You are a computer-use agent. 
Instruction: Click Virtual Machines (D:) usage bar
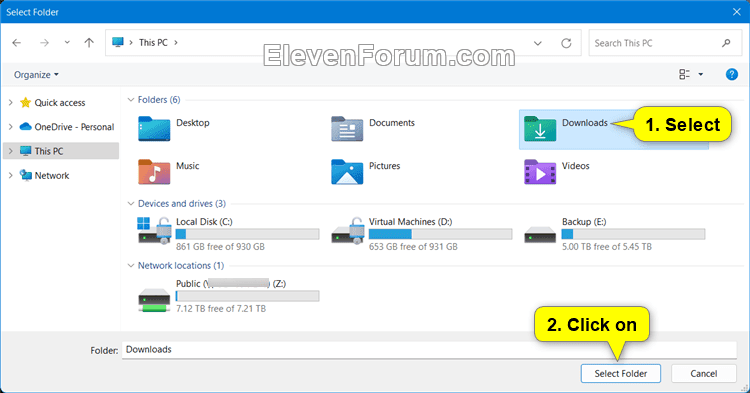pyautogui.click(x=441, y=234)
